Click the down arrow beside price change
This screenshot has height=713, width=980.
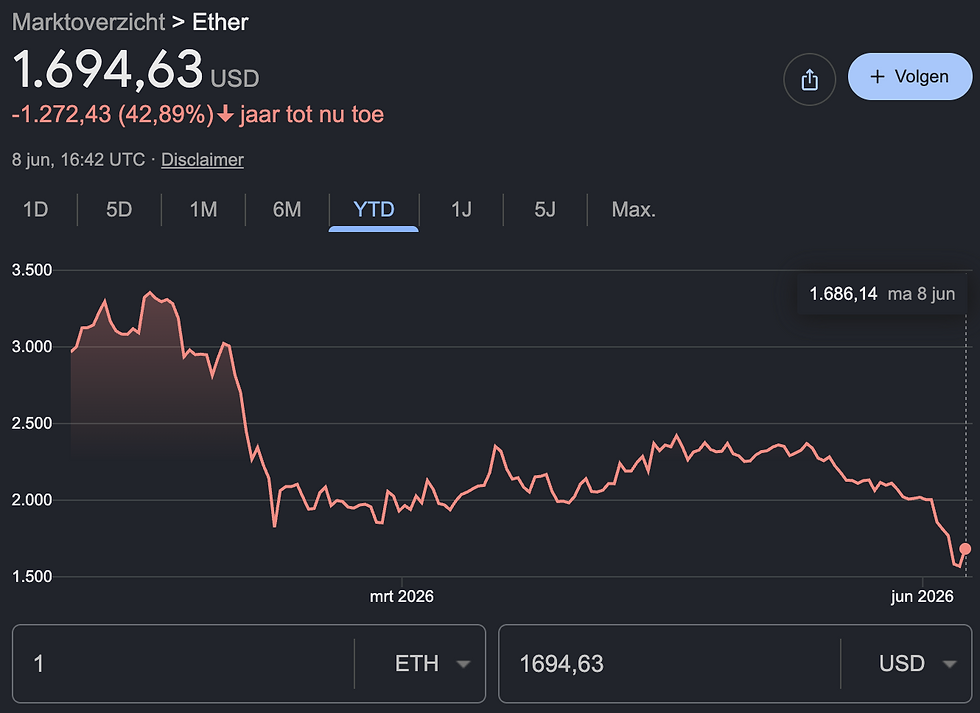pos(226,114)
